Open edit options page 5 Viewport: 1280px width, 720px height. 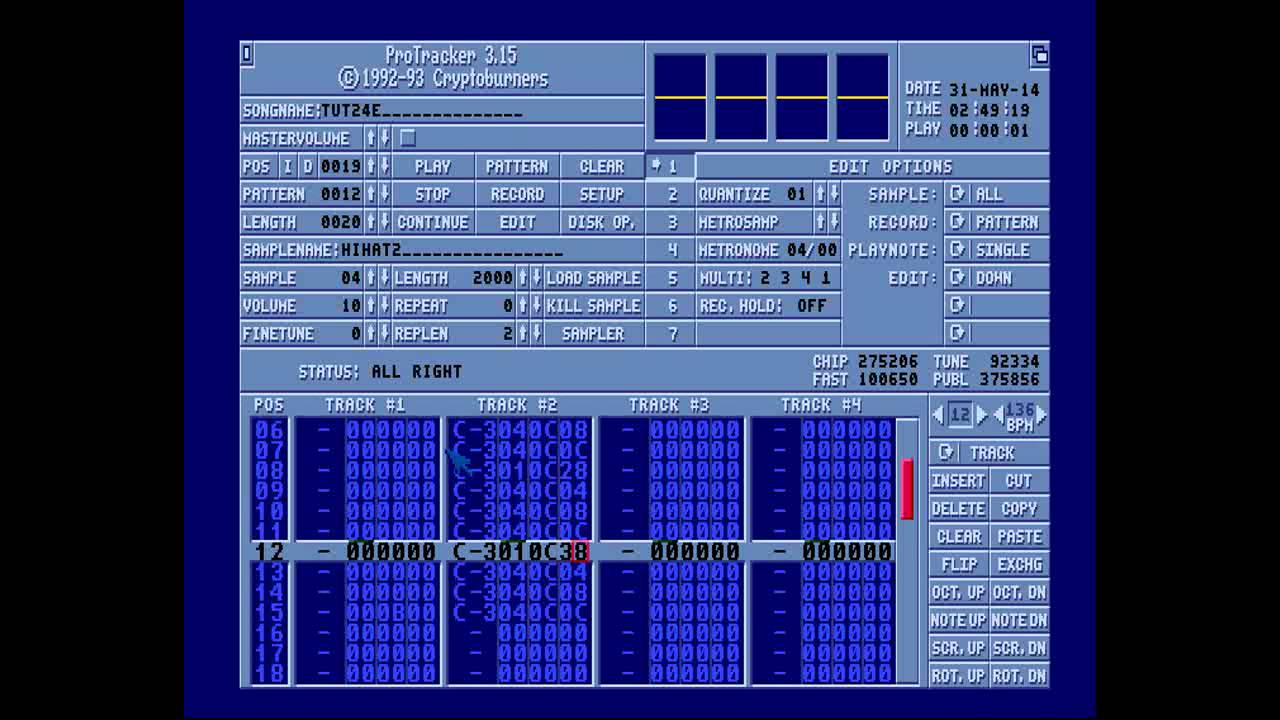[x=671, y=278]
